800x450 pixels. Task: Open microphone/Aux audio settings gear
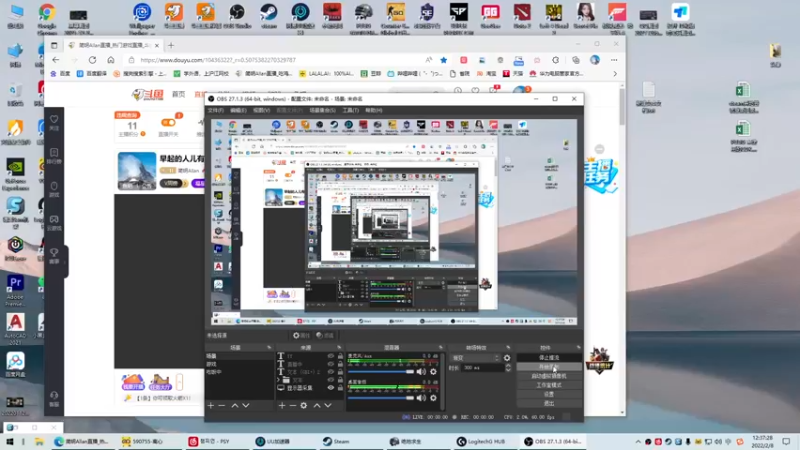coord(433,372)
